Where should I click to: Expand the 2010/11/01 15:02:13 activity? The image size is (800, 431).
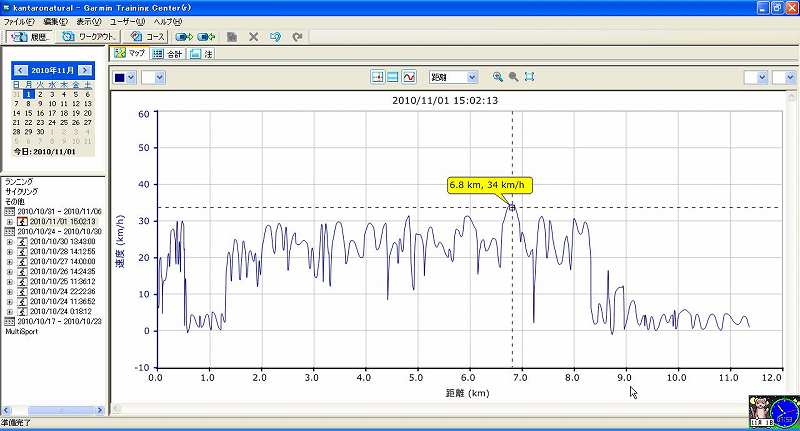point(9,222)
